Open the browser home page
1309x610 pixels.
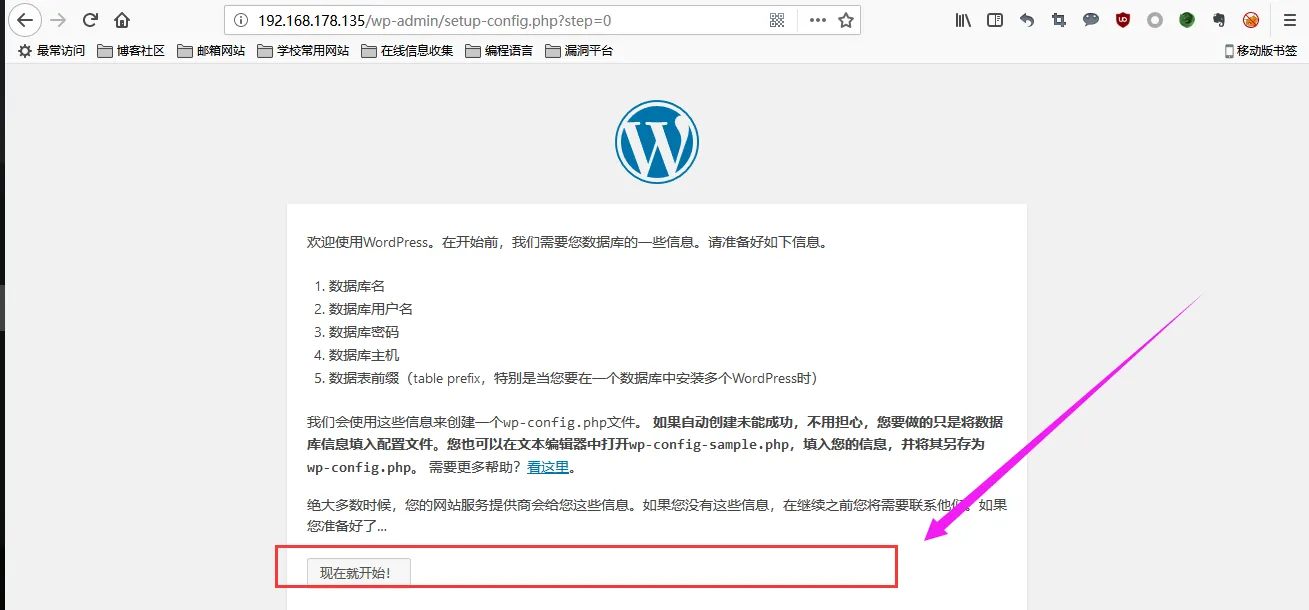tap(122, 20)
